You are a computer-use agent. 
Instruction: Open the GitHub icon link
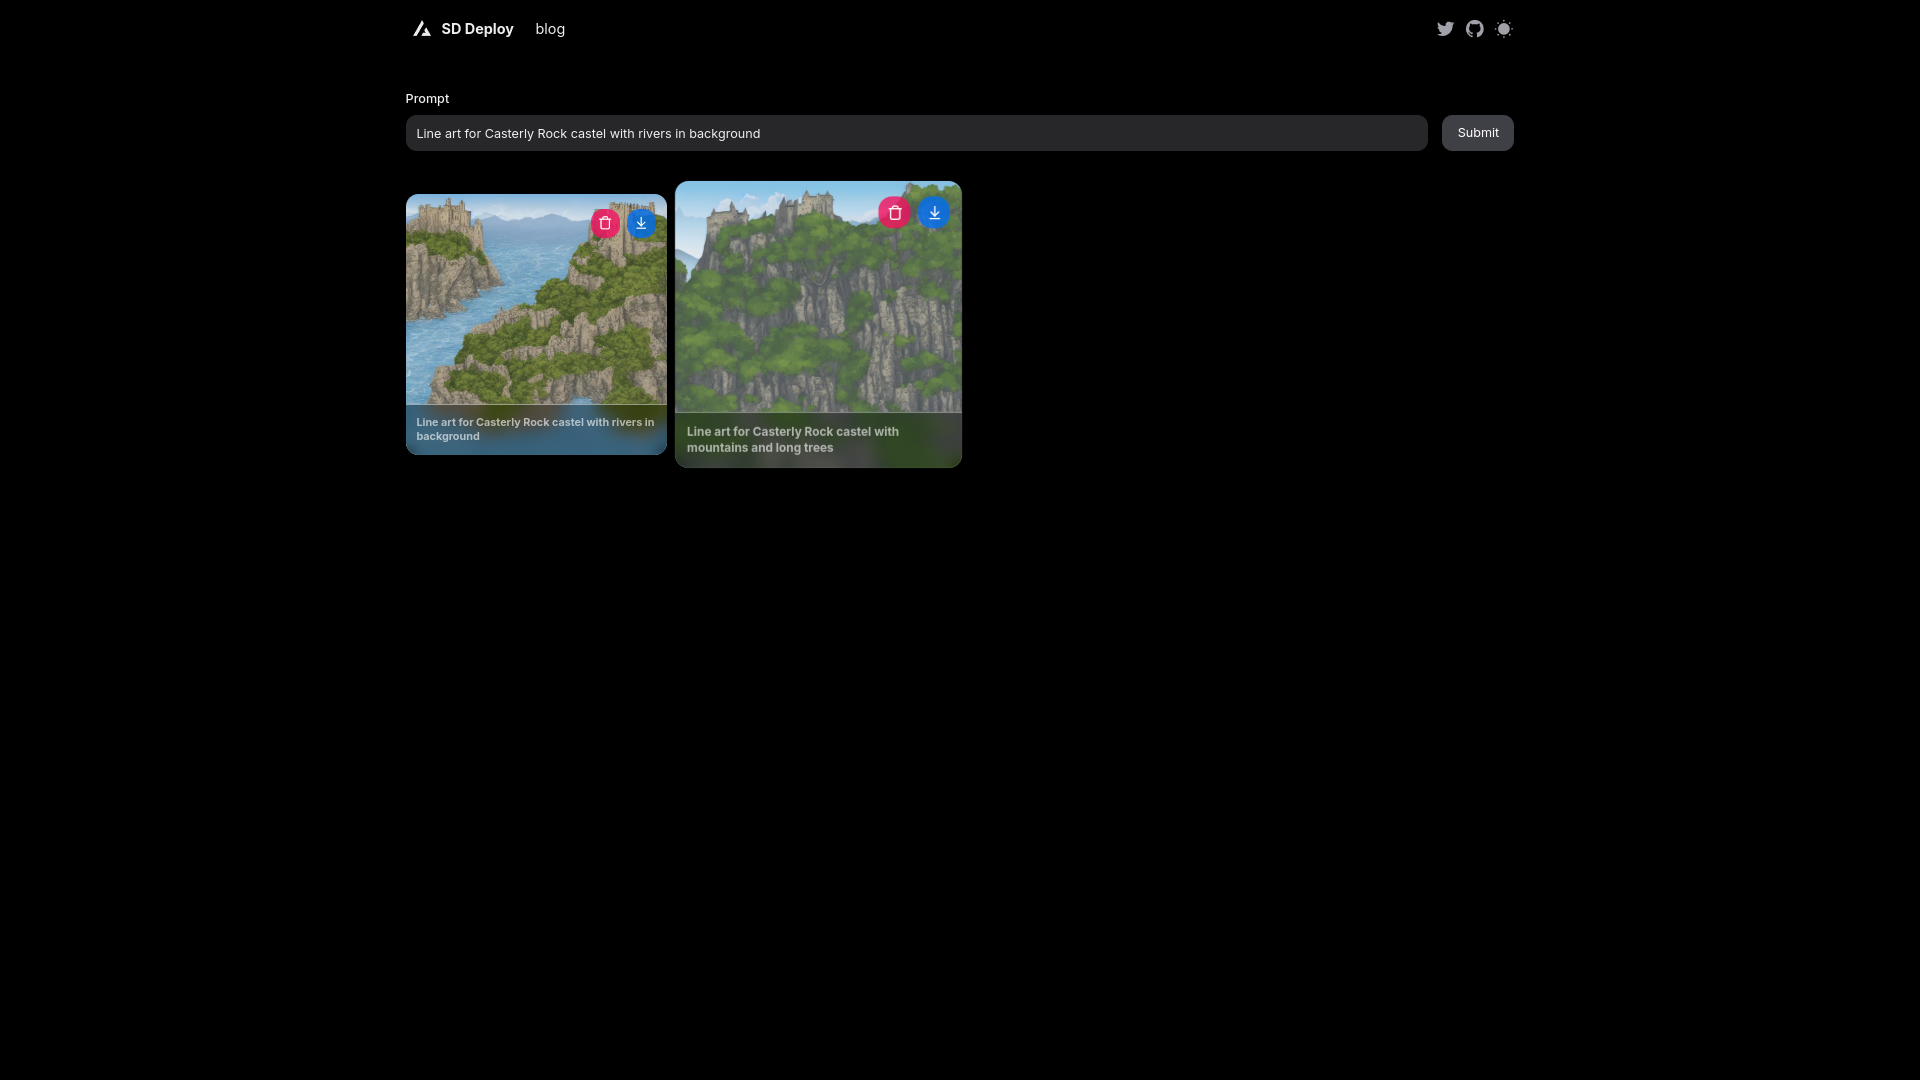[1475, 29]
